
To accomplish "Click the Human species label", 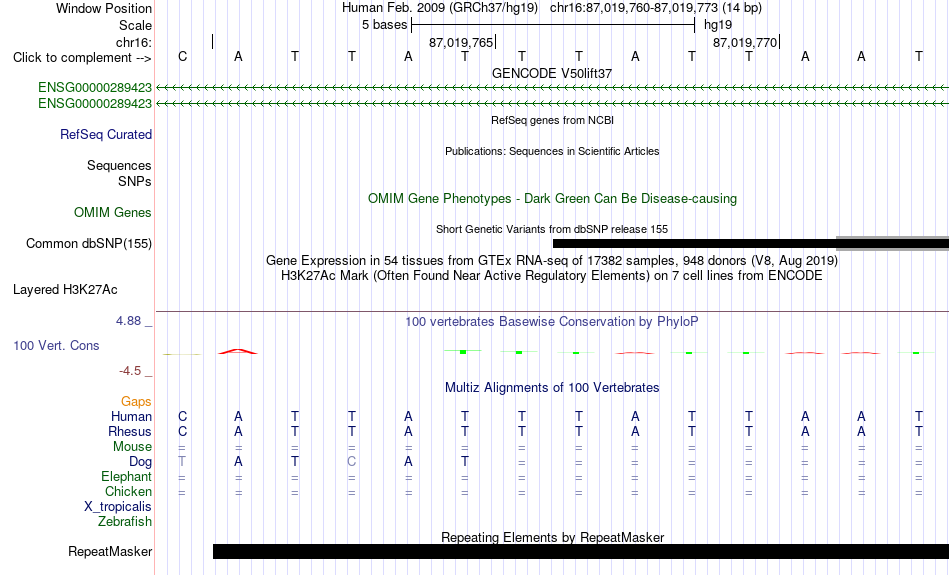I will click(131, 416).
